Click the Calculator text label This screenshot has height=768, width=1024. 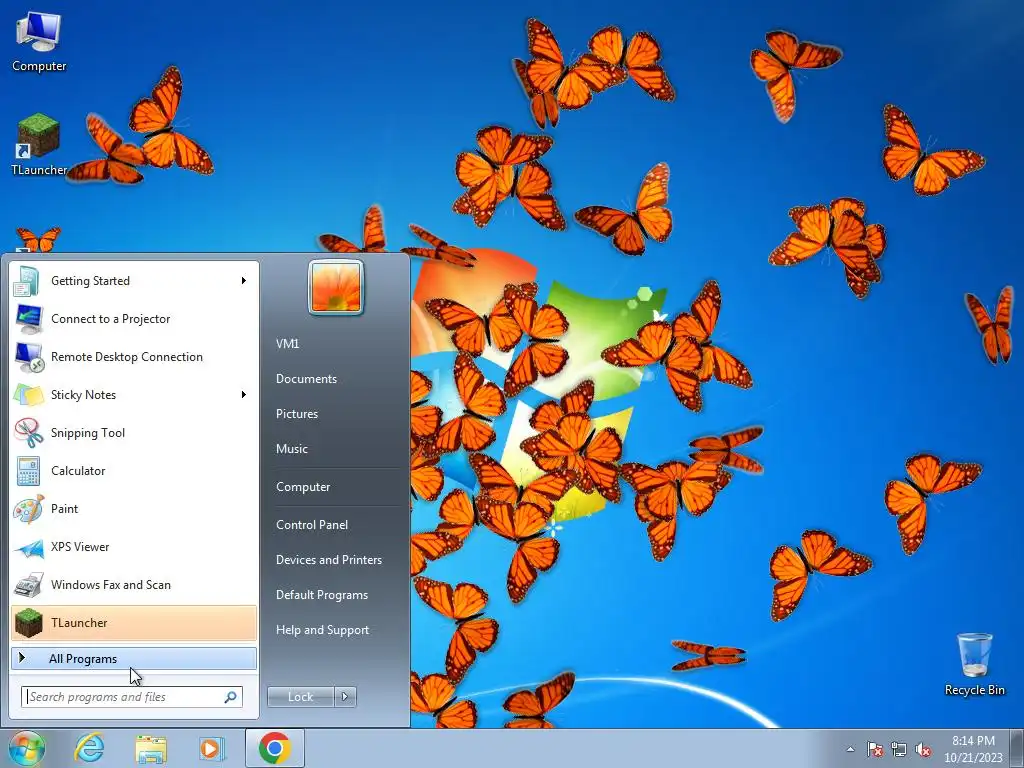tap(78, 471)
